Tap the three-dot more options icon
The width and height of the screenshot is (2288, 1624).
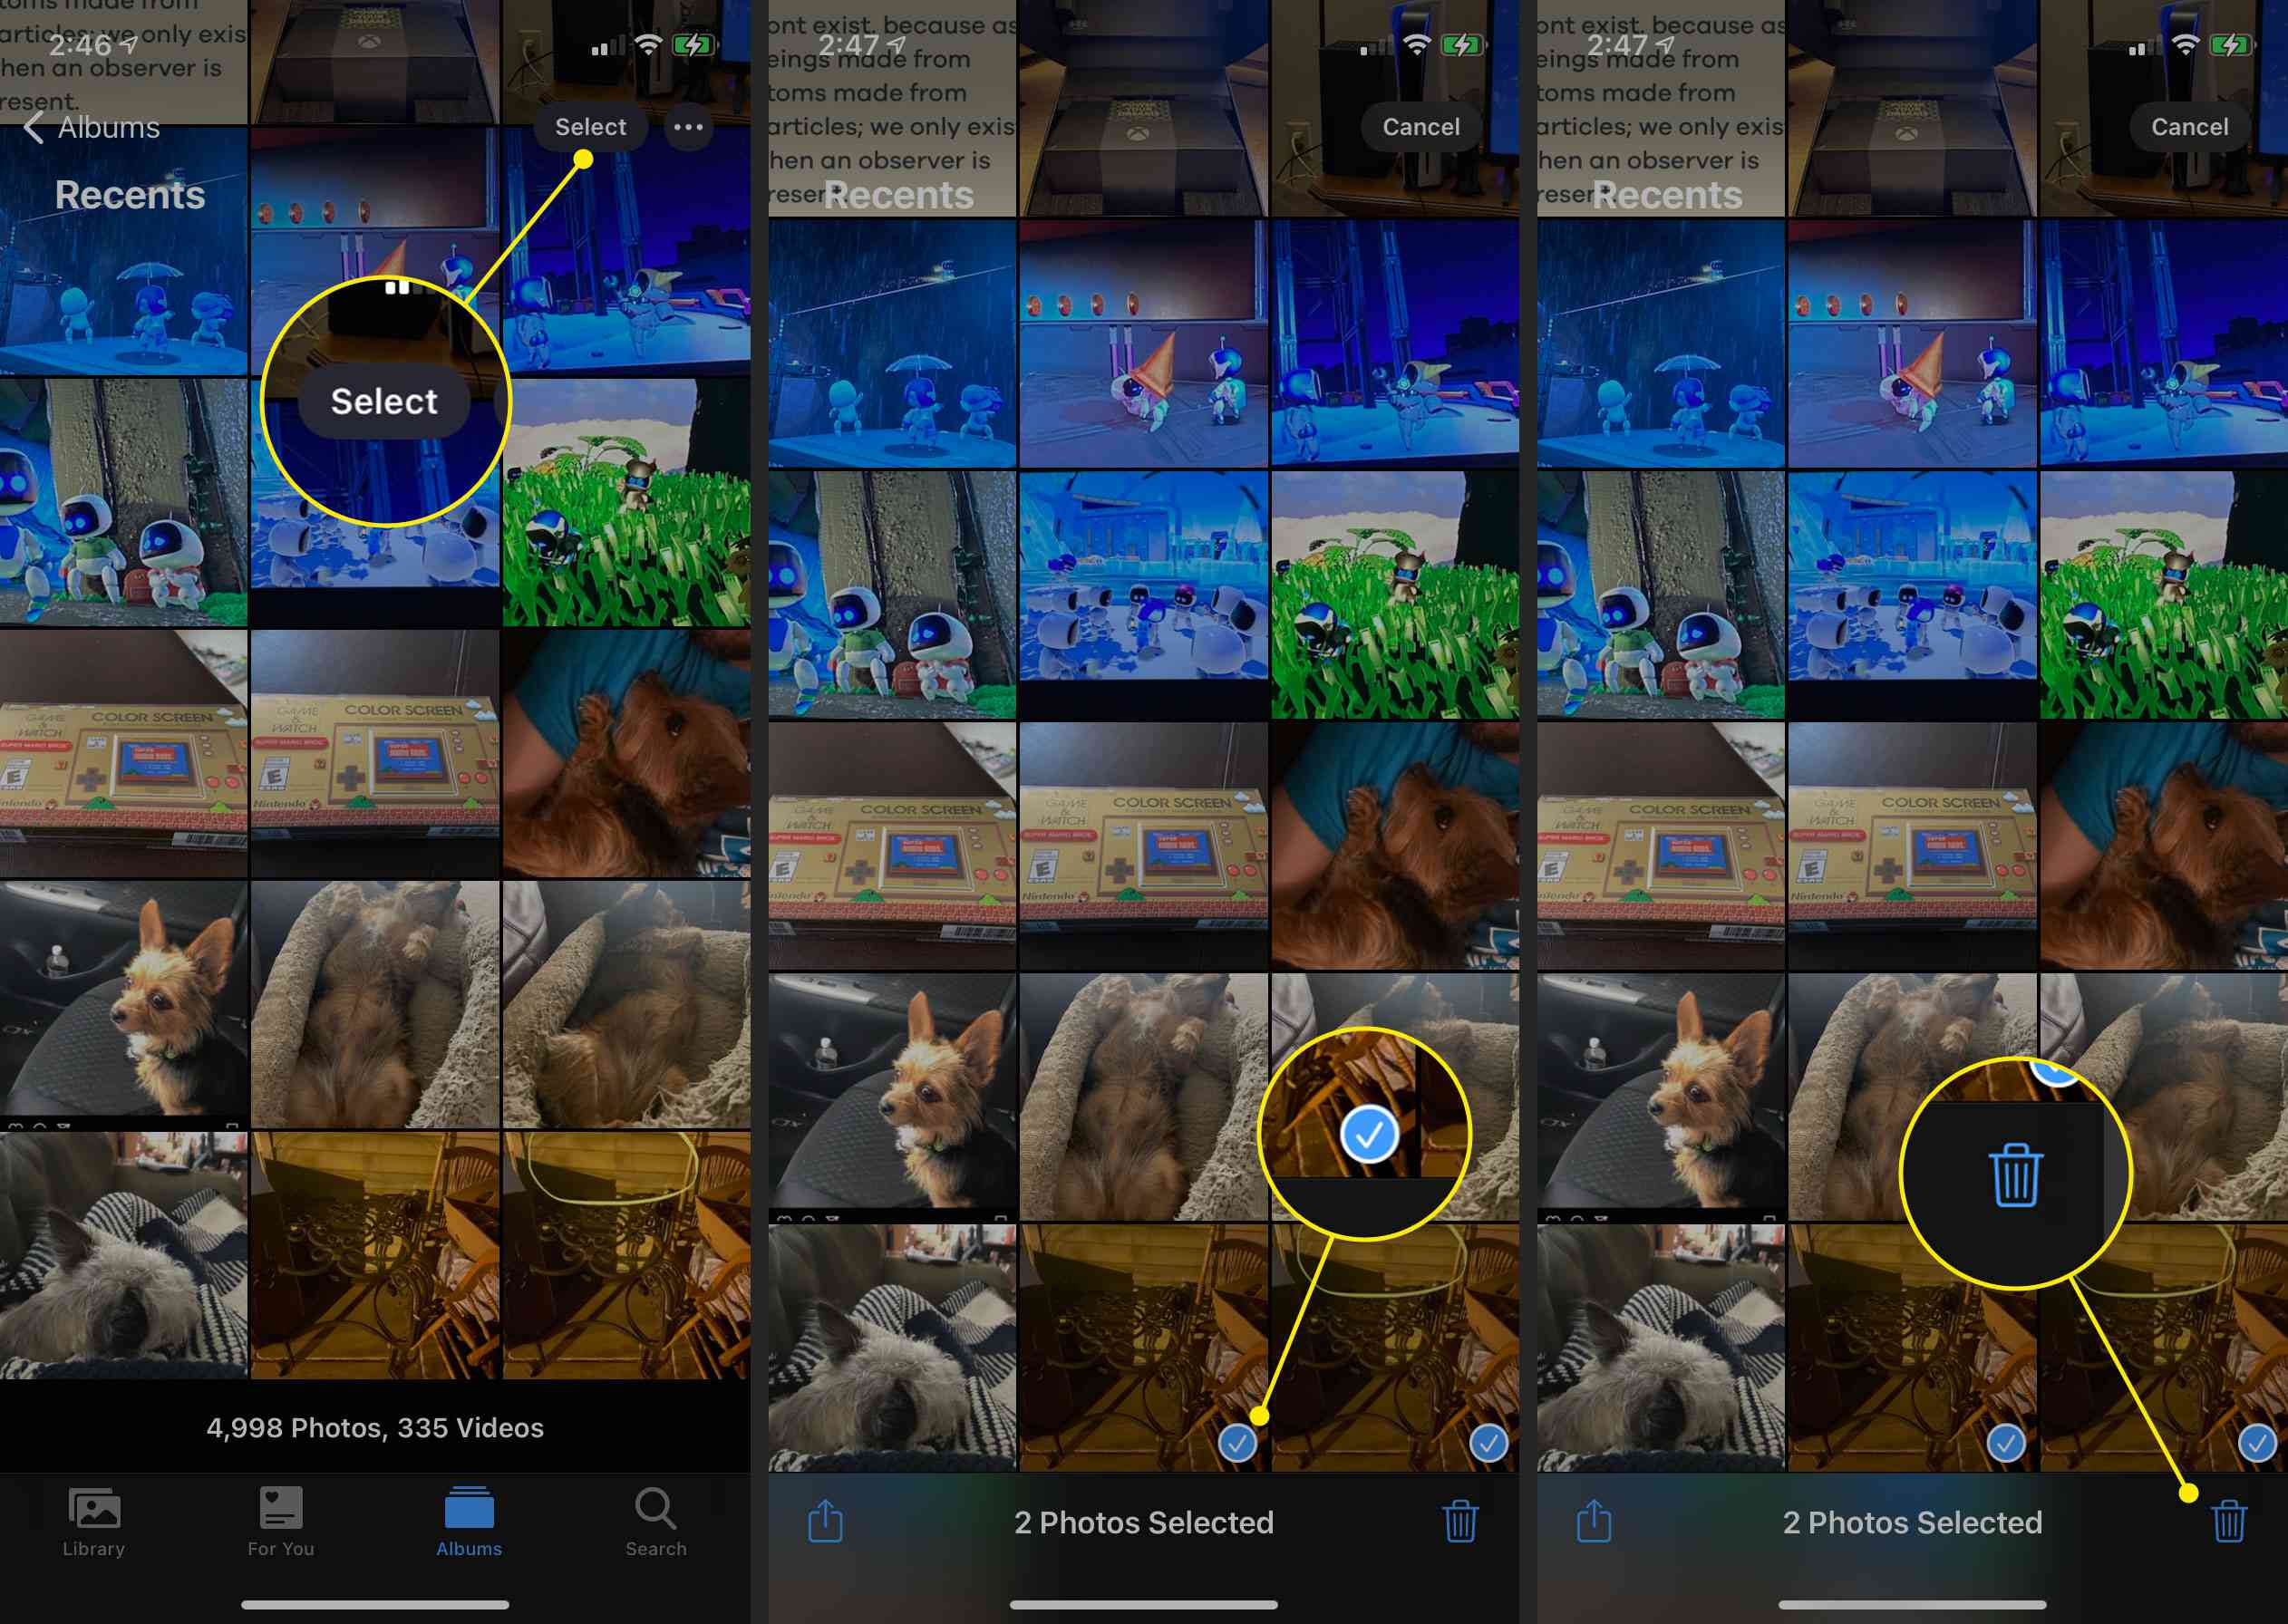(687, 125)
